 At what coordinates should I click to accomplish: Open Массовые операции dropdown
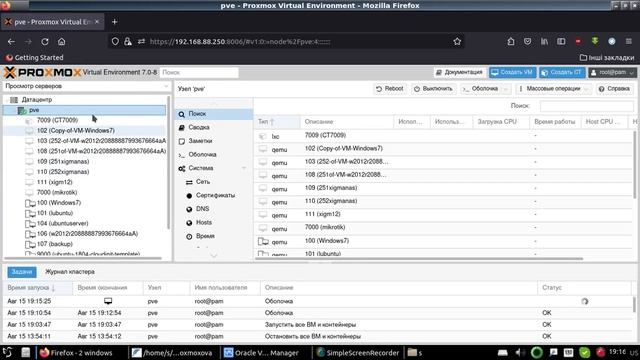pos(553,89)
